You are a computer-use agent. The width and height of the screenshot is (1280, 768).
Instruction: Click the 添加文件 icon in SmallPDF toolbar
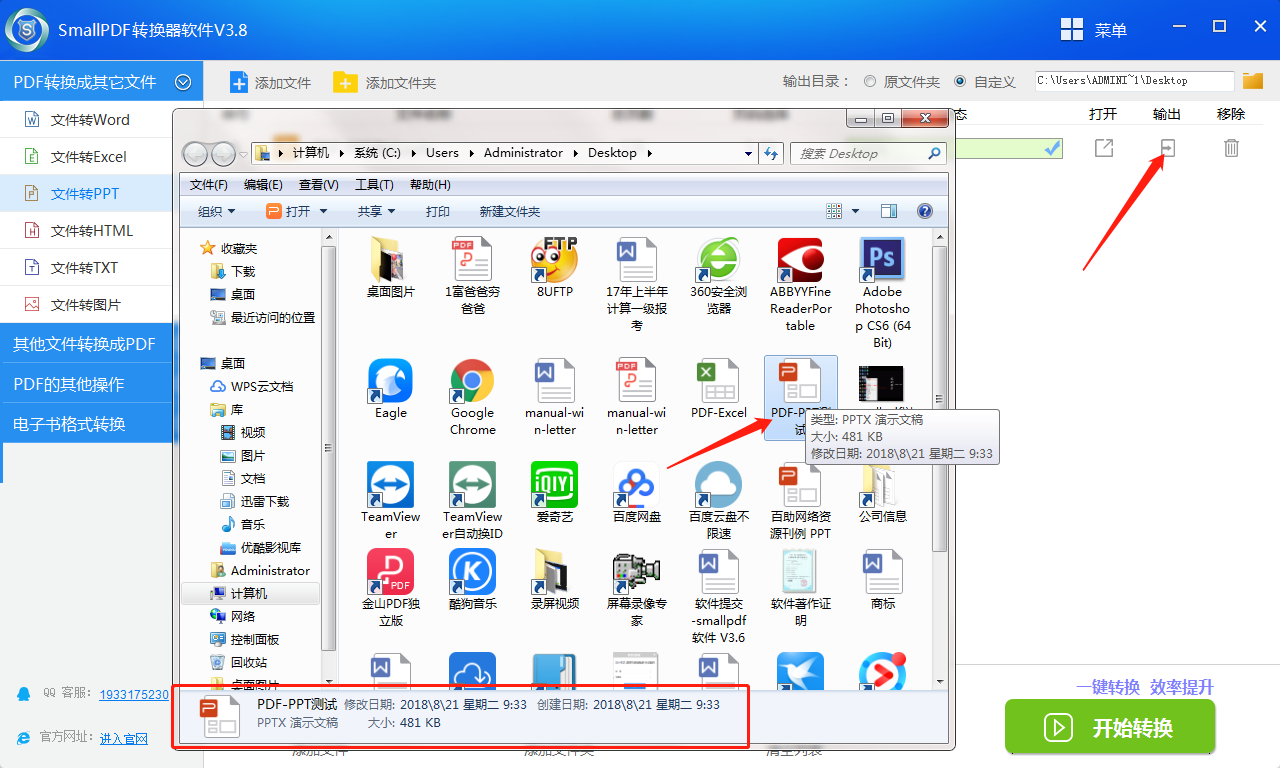pyautogui.click(x=239, y=82)
